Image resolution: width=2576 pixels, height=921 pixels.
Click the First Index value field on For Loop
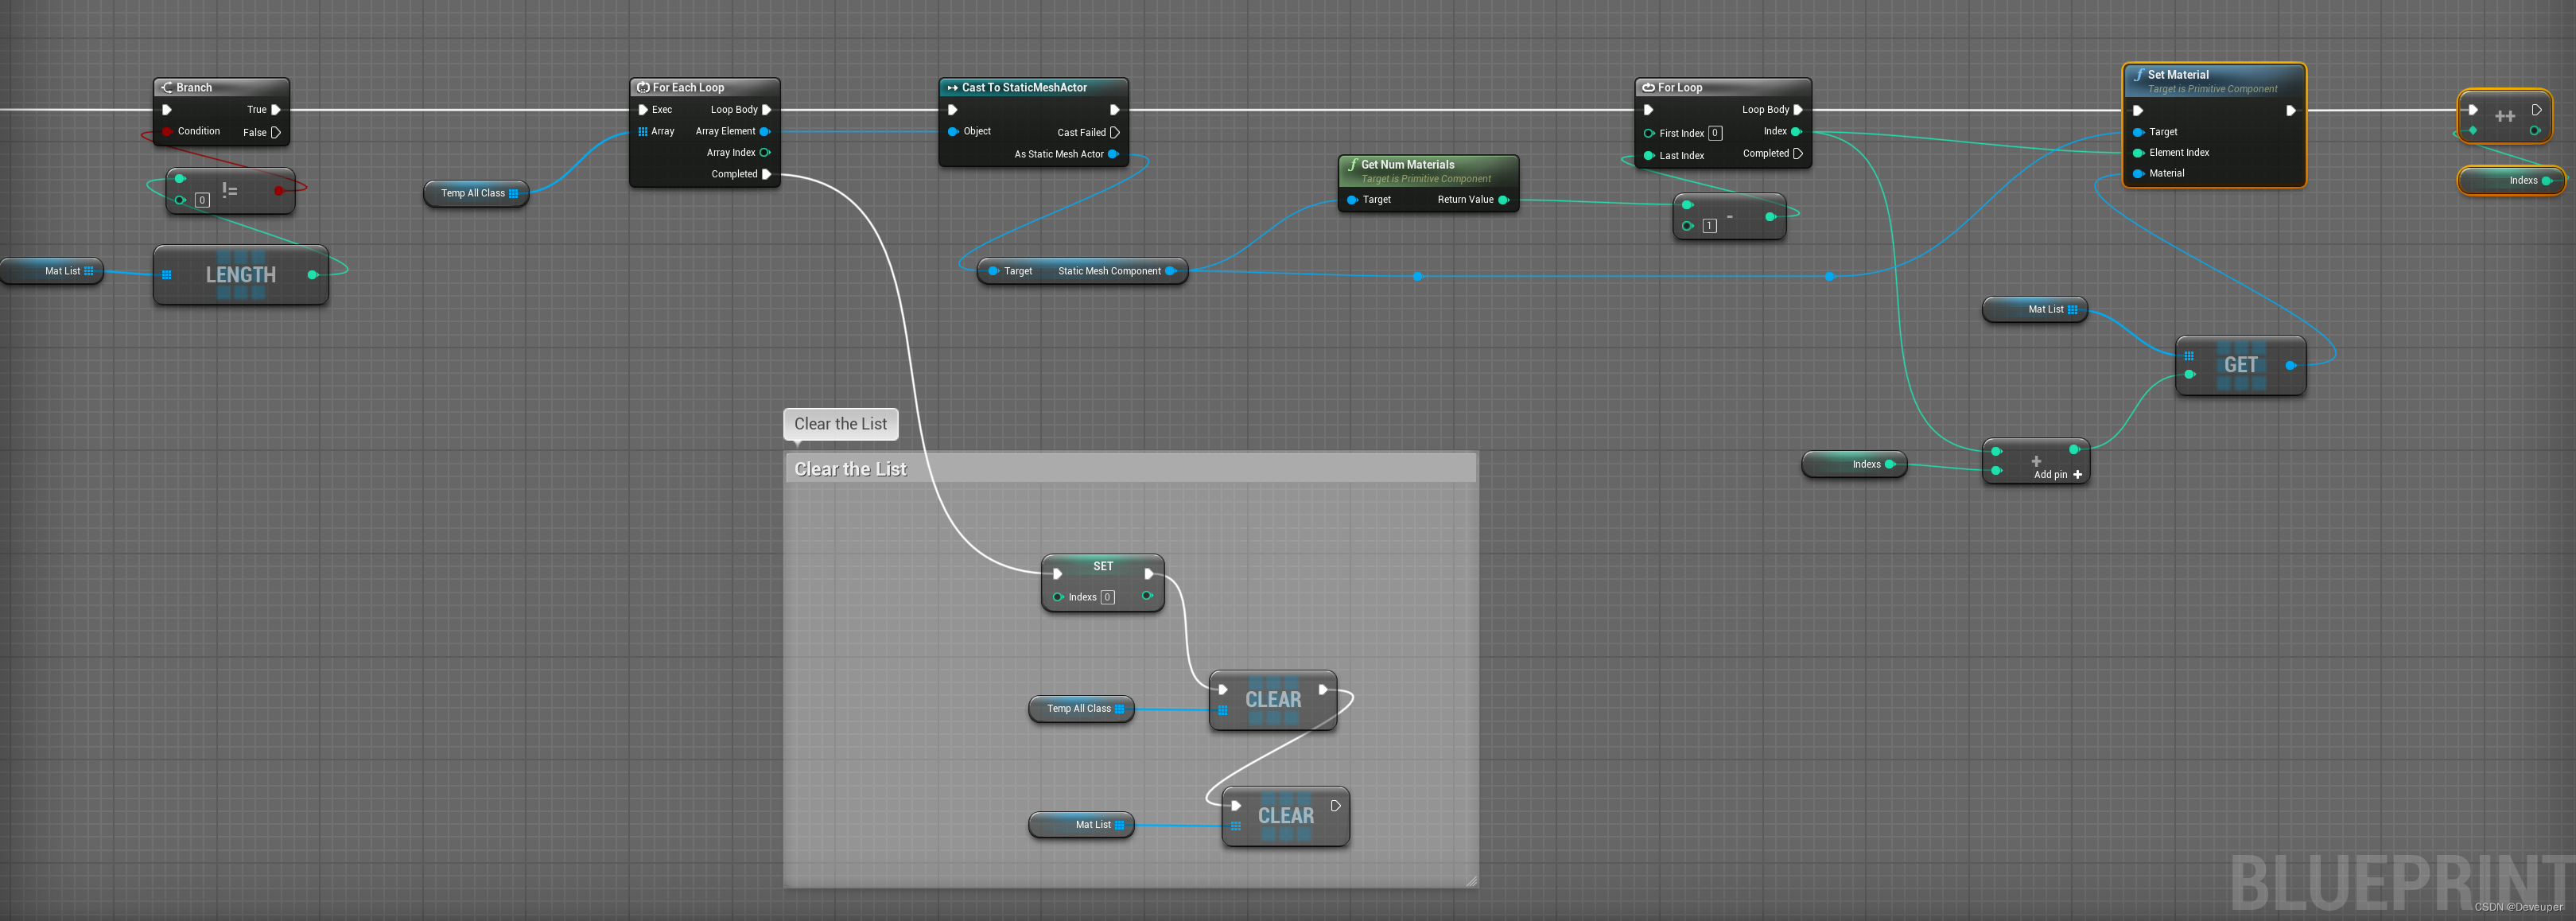click(1716, 132)
